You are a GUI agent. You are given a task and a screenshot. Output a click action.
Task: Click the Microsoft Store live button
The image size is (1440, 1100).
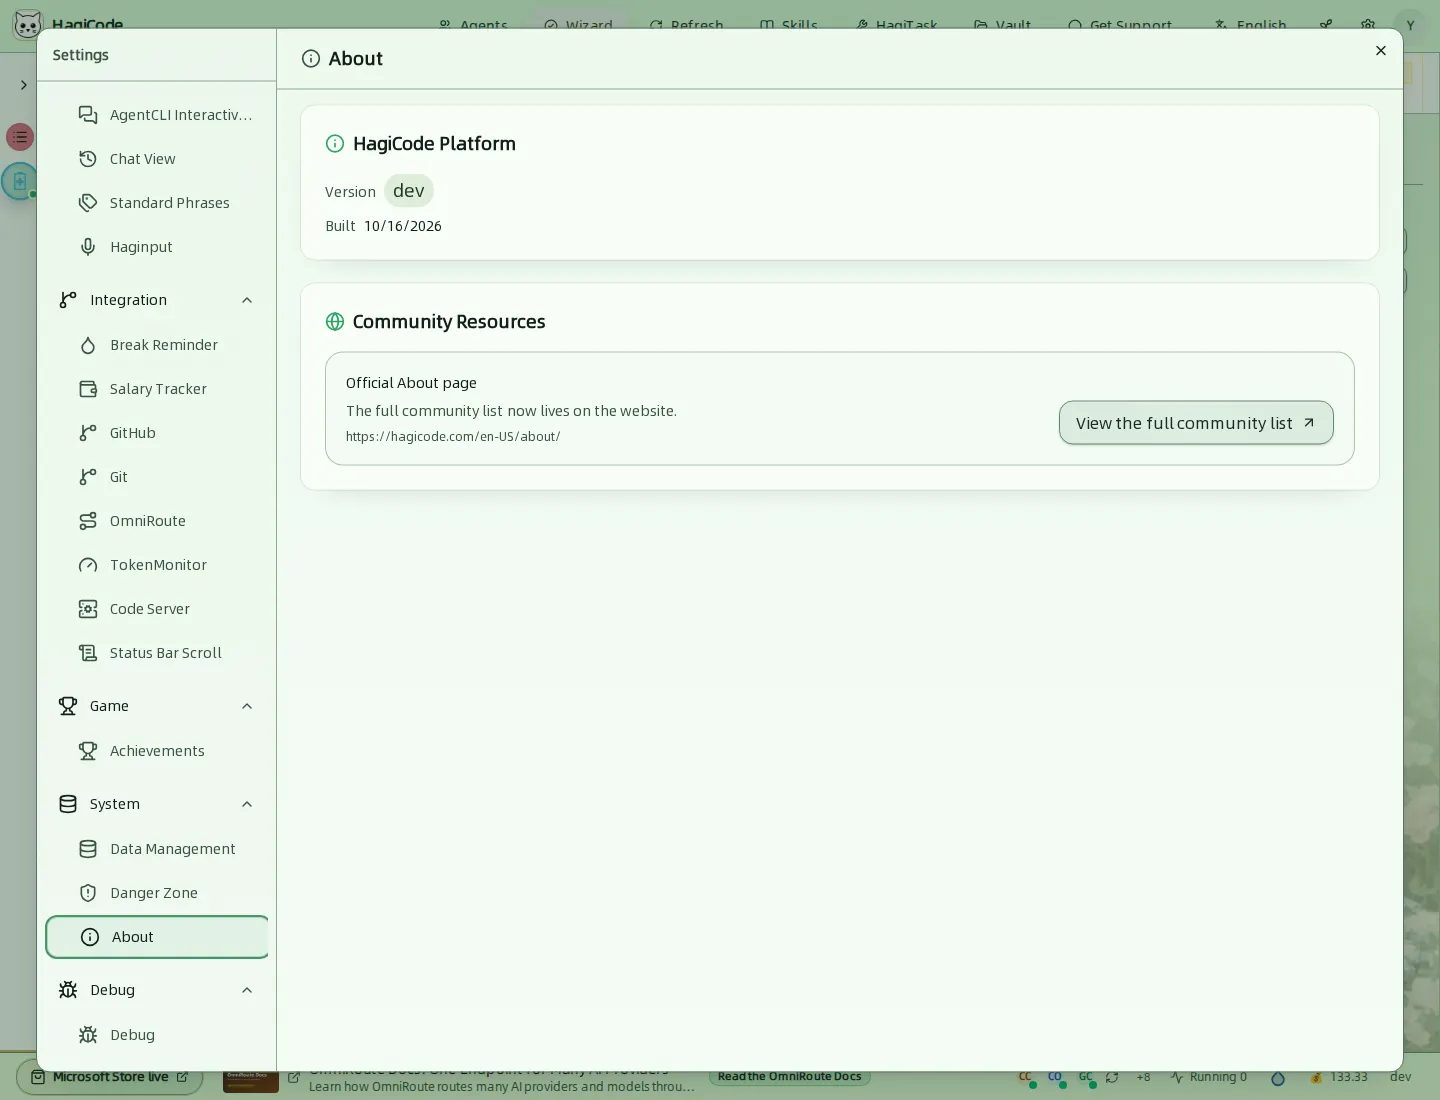point(110,1077)
